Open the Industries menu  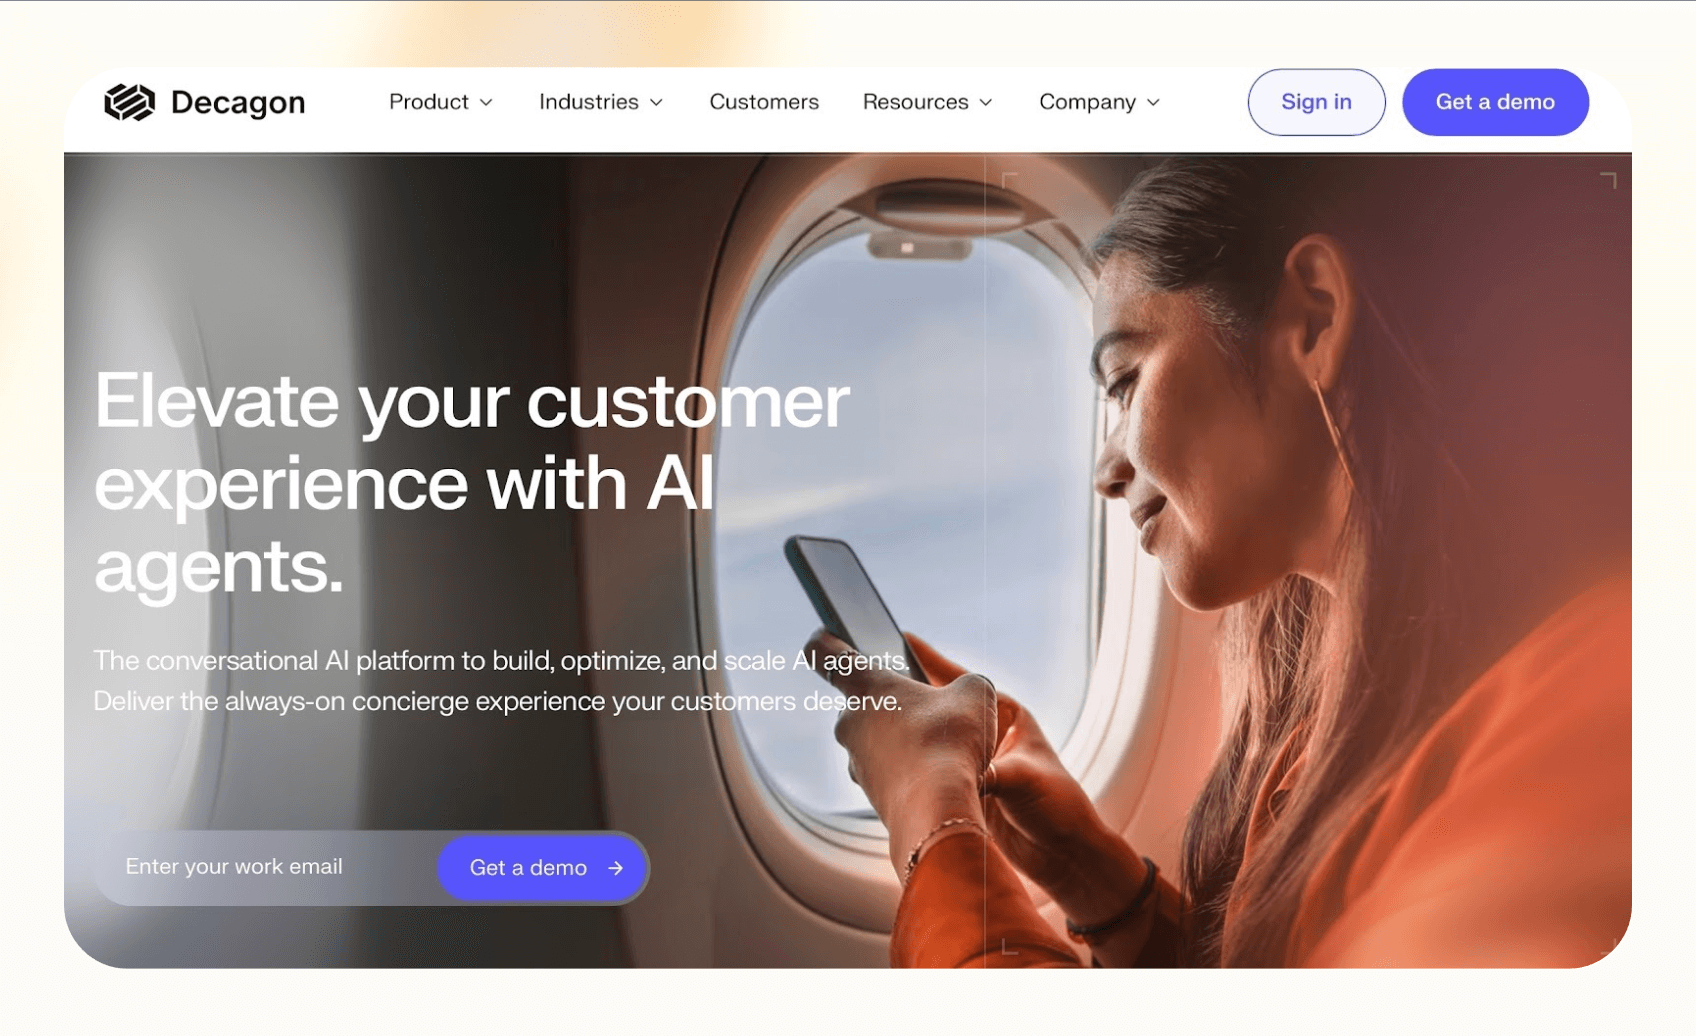tap(601, 102)
